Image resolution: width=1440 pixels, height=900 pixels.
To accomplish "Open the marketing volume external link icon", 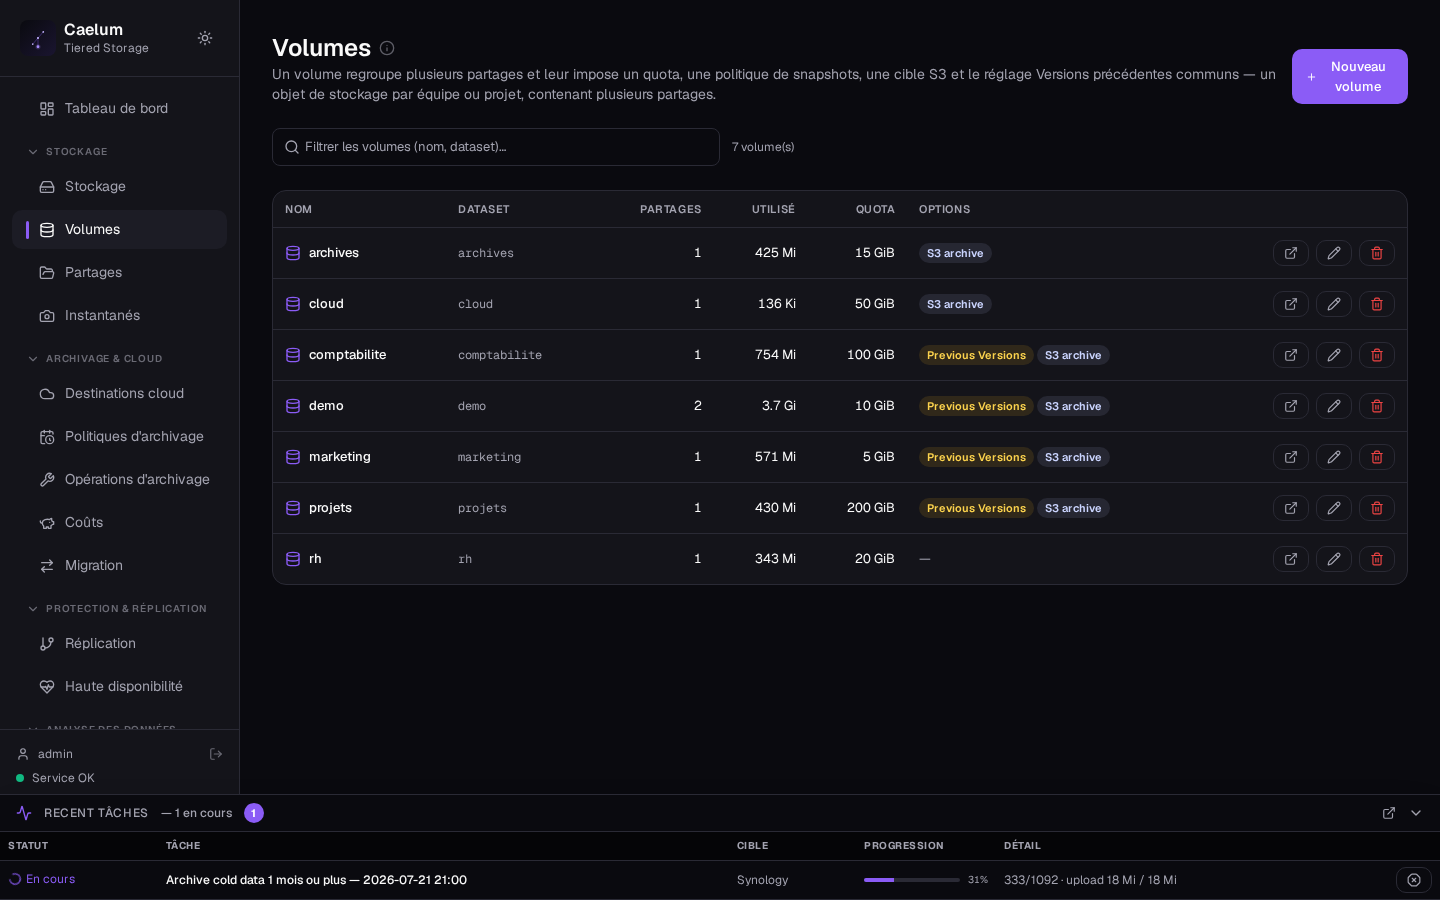I will [1291, 457].
